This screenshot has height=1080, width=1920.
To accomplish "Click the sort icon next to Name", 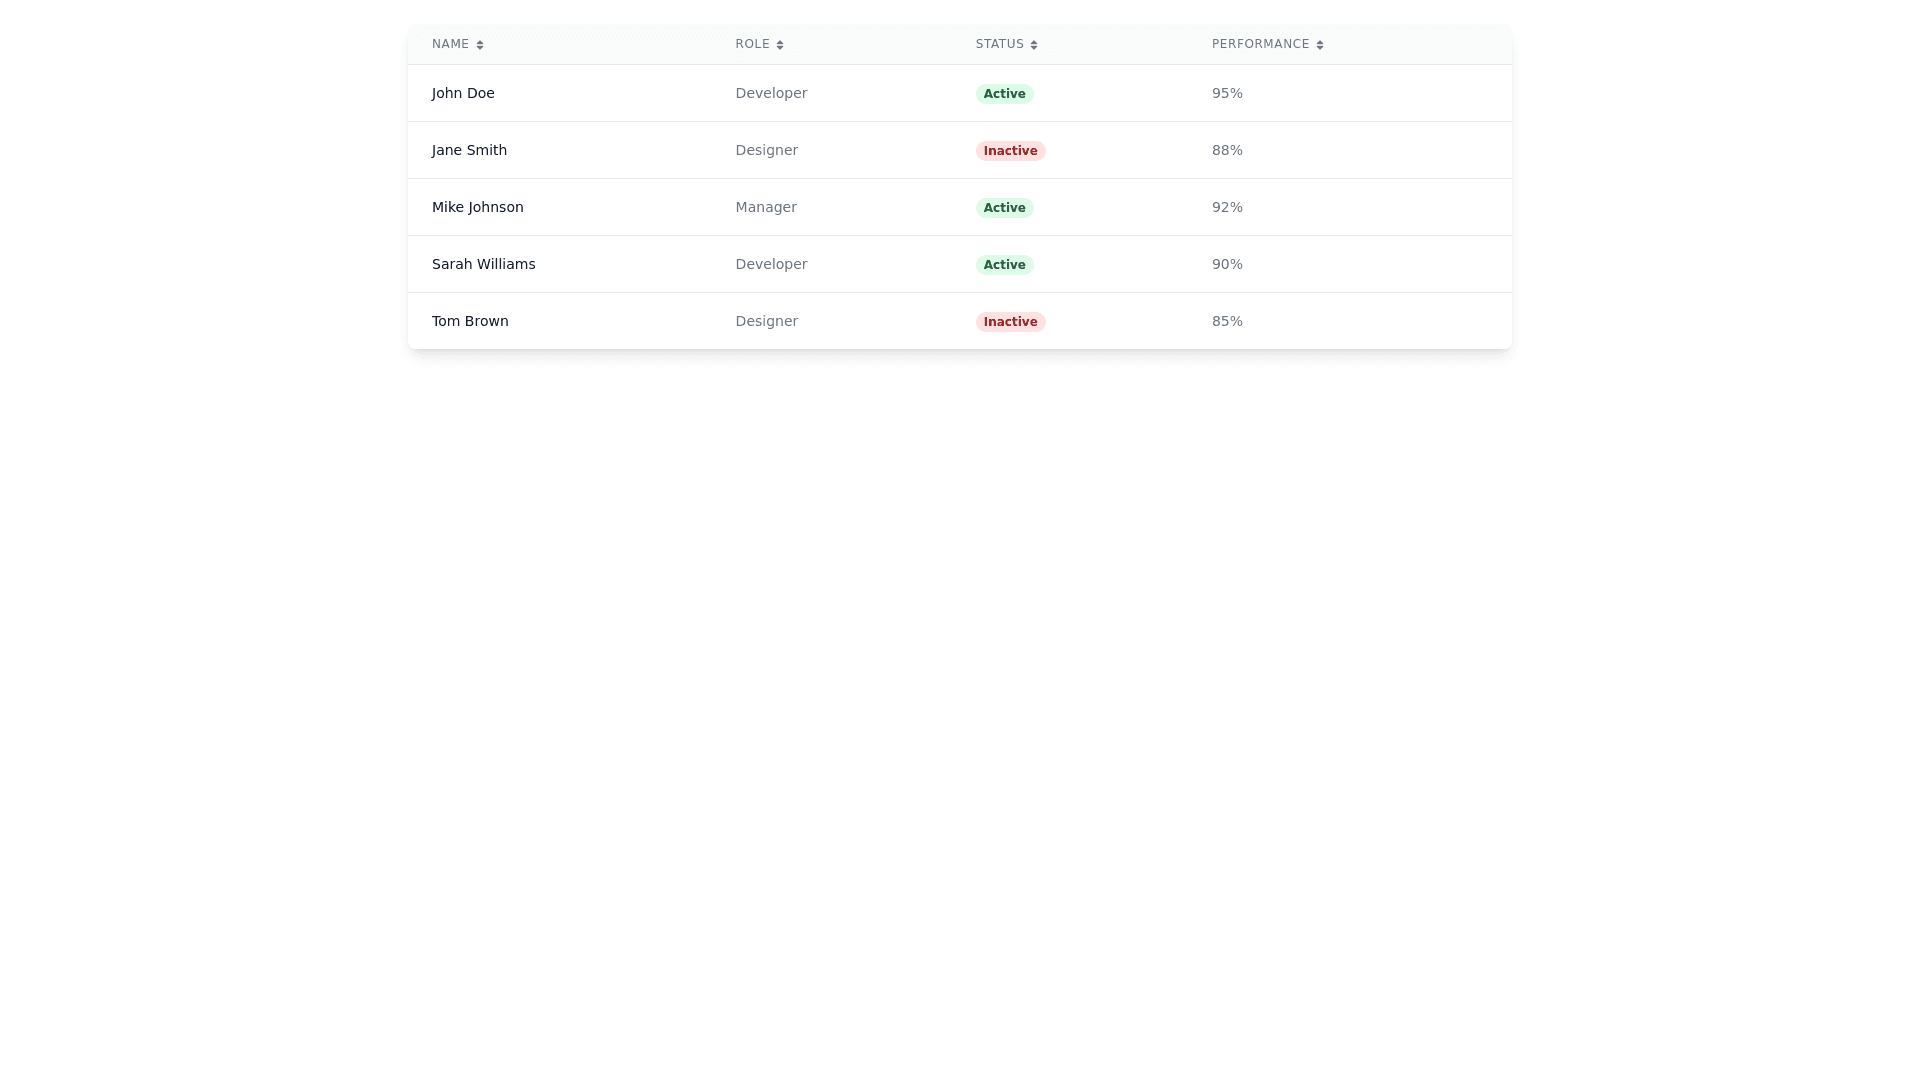I will coord(480,45).
